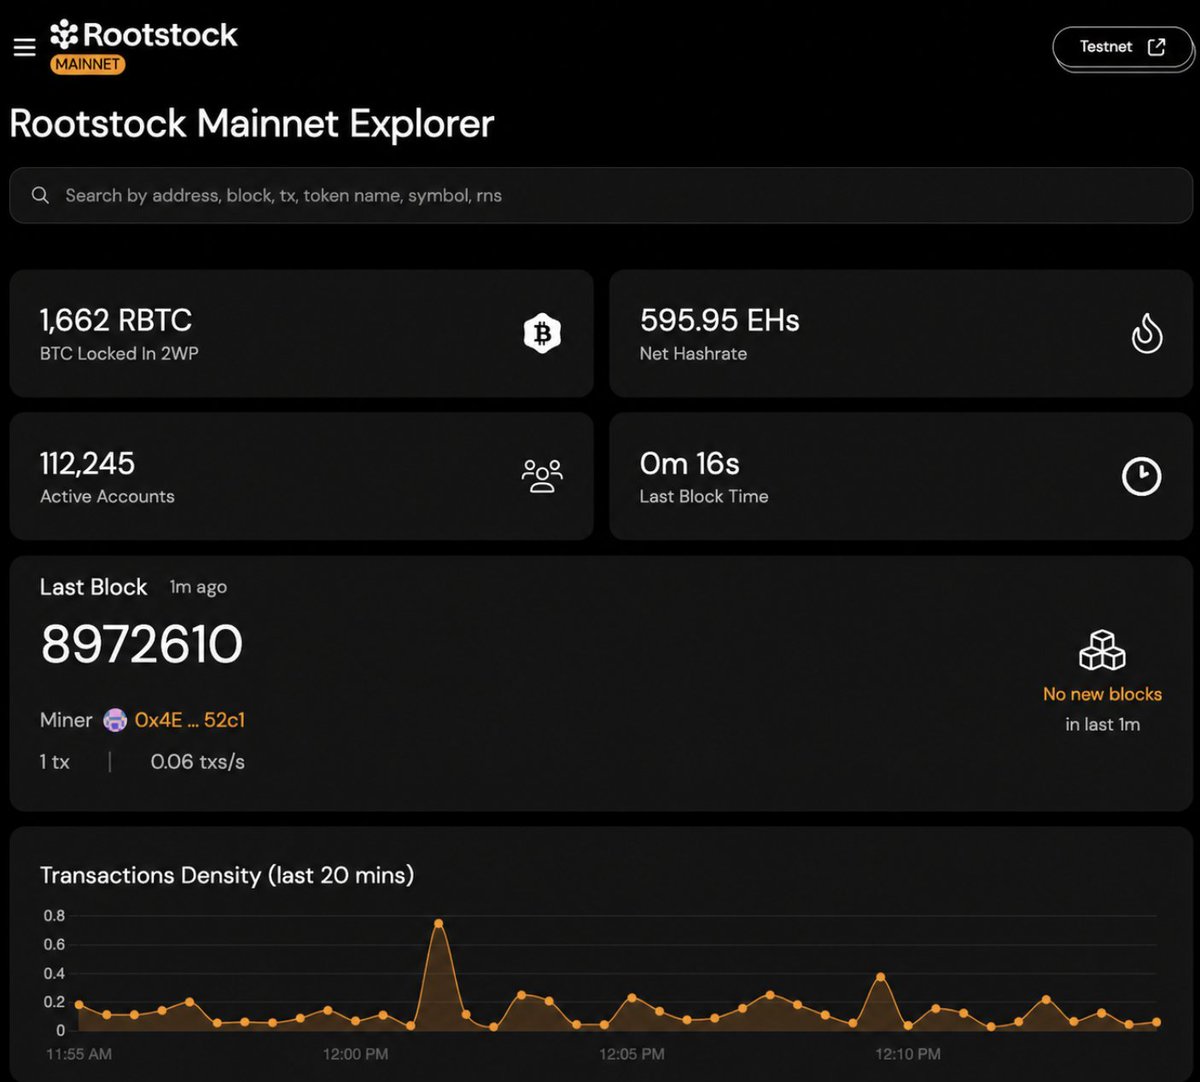Click the Active Accounts people icon
This screenshot has width=1200, height=1082.
[542, 476]
